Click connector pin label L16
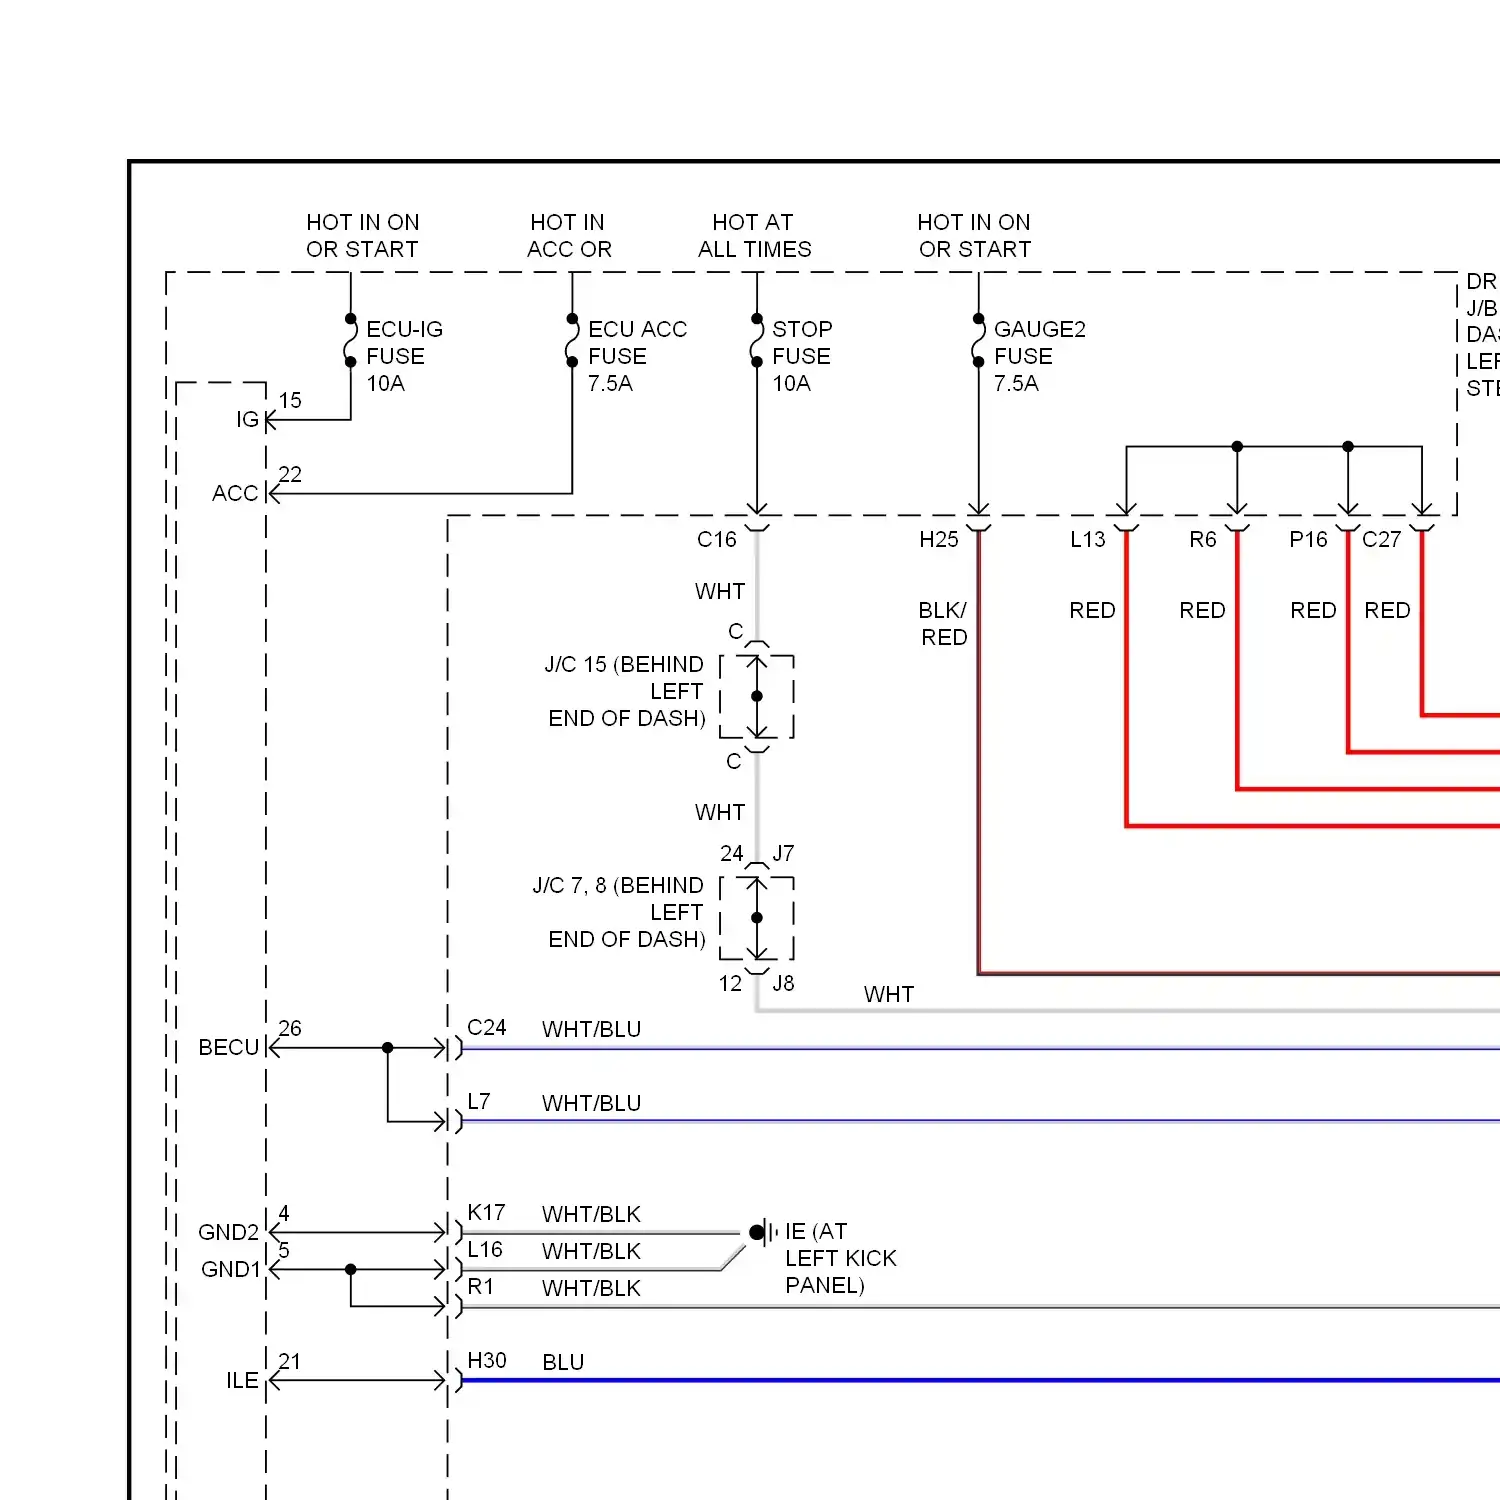1500x1500 pixels. tap(485, 1249)
